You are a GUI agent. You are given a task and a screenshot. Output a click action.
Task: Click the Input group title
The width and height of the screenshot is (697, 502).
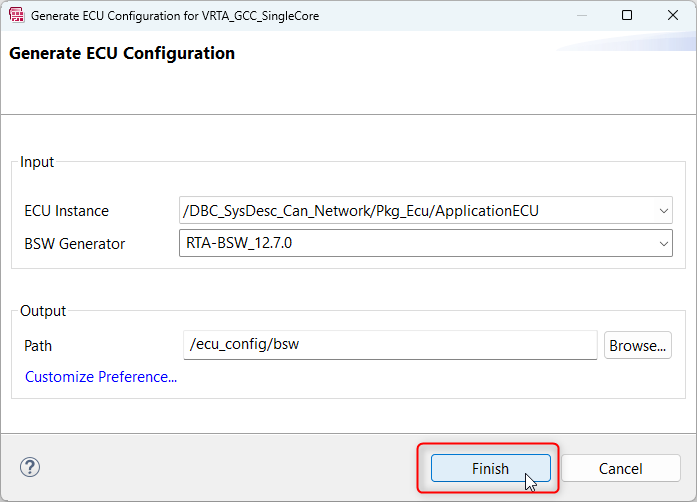[37, 162]
